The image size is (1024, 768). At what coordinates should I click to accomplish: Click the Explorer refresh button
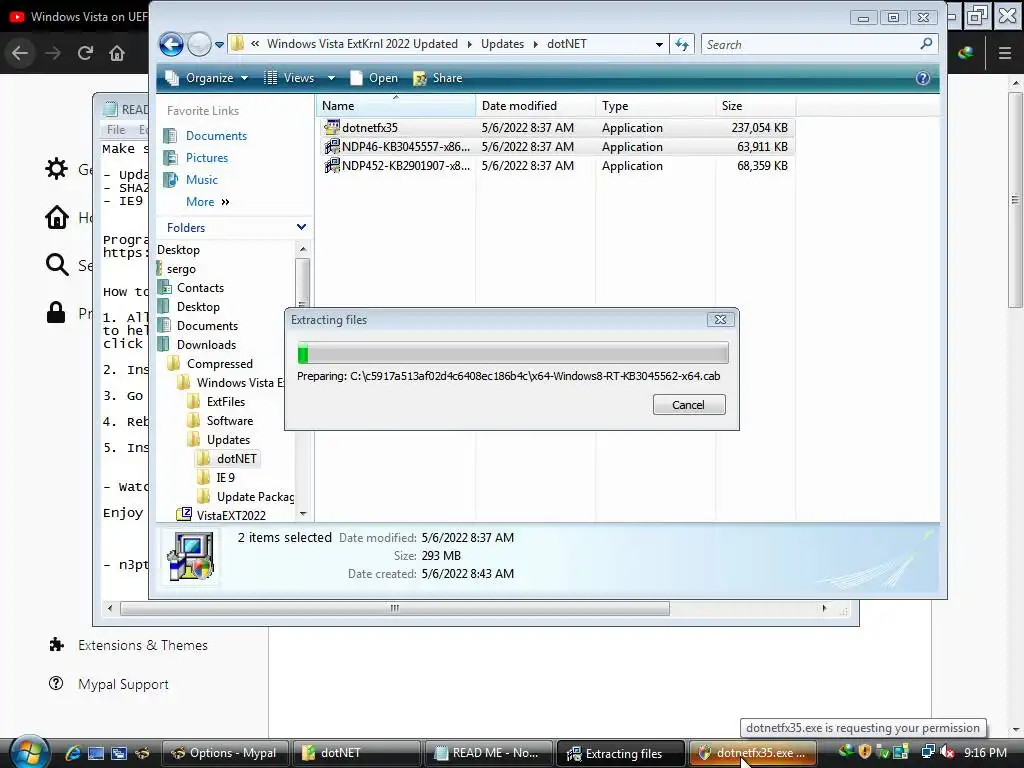[x=682, y=44]
